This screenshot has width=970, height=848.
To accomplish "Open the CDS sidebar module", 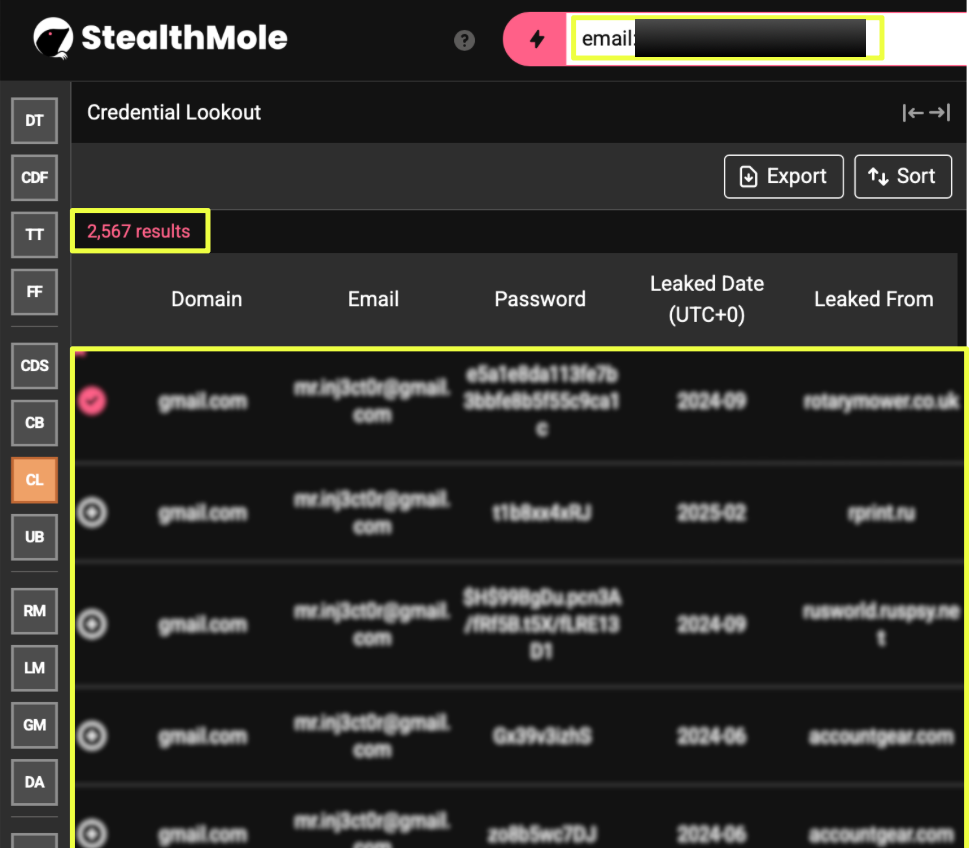I will pyautogui.click(x=35, y=366).
